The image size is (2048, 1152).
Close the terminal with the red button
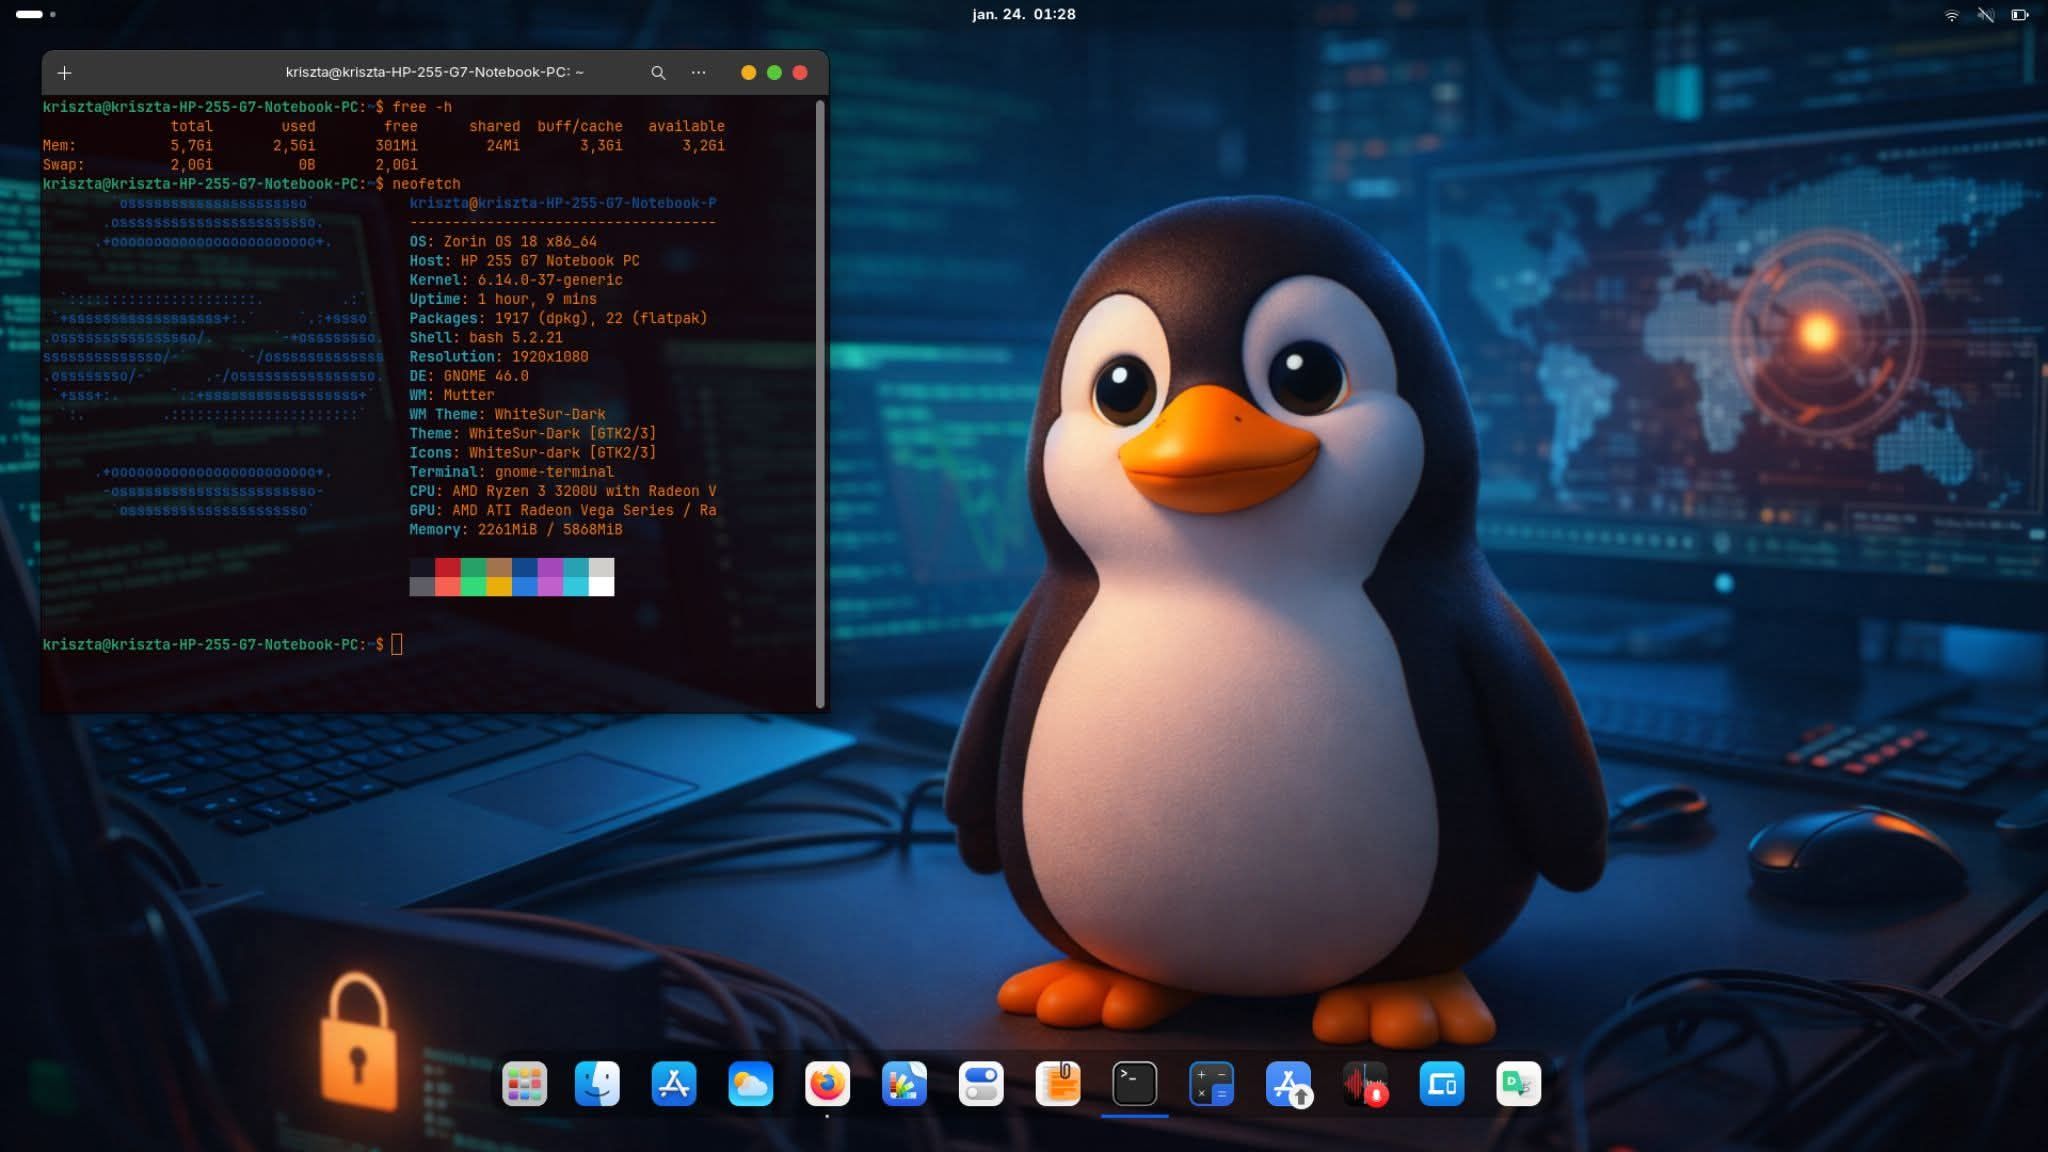pyautogui.click(x=800, y=73)
